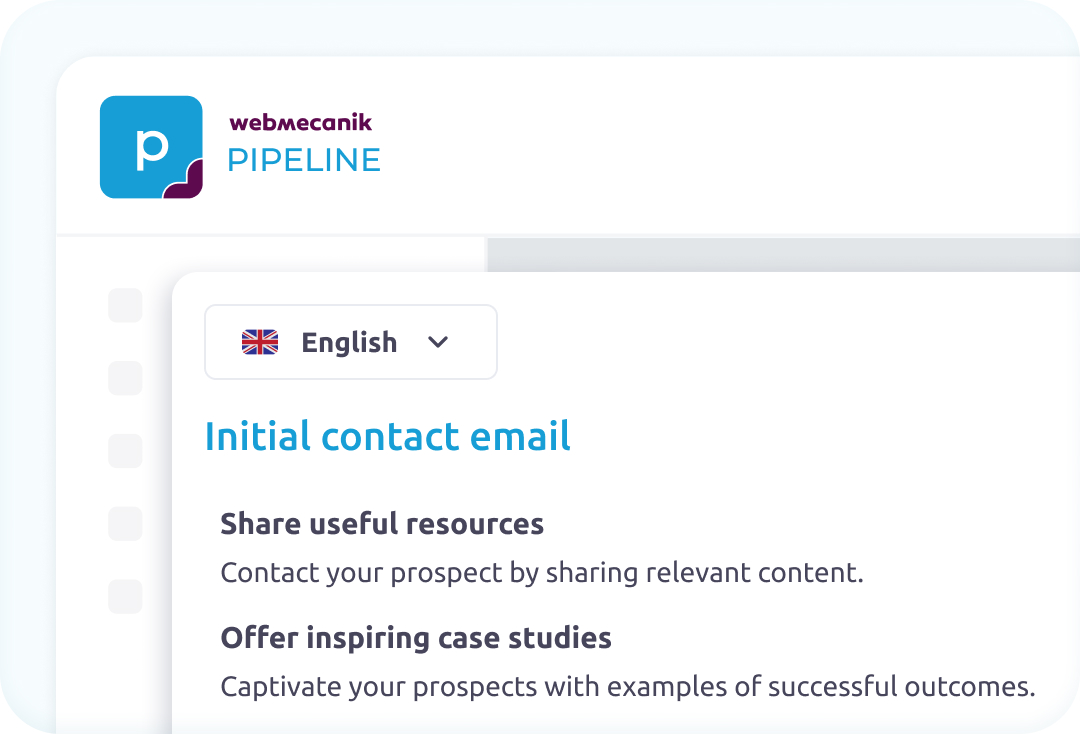Open the 'Initial contact email' heading
Viewport: 1080px width, 734px height.
[x=387, y=437]
